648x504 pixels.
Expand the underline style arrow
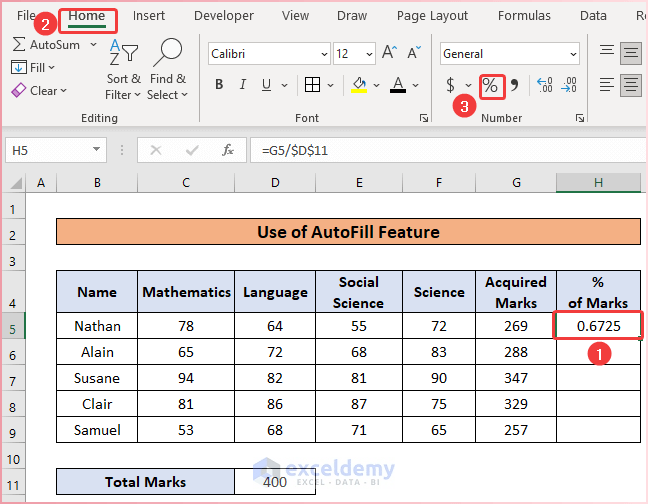pyautogui.click(x=284, y=86)
